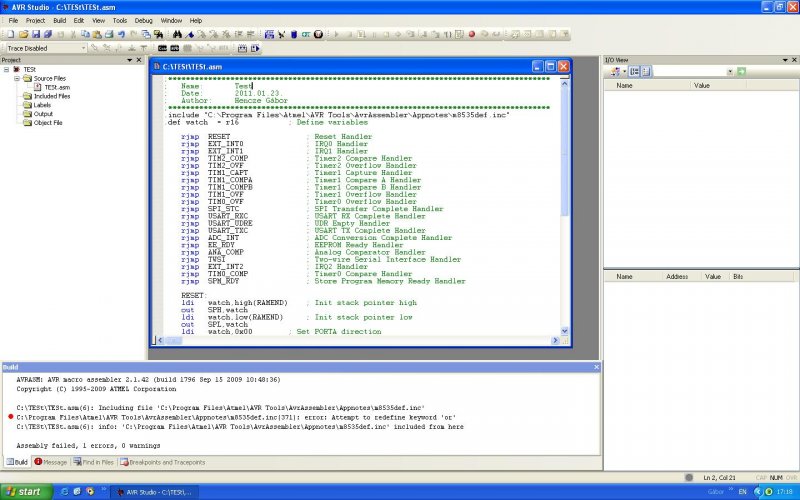Image resolution: width=800 pixels, height=500 pixels.
Task: Select TESt.asm in the project tree
Action: point(57,87)
